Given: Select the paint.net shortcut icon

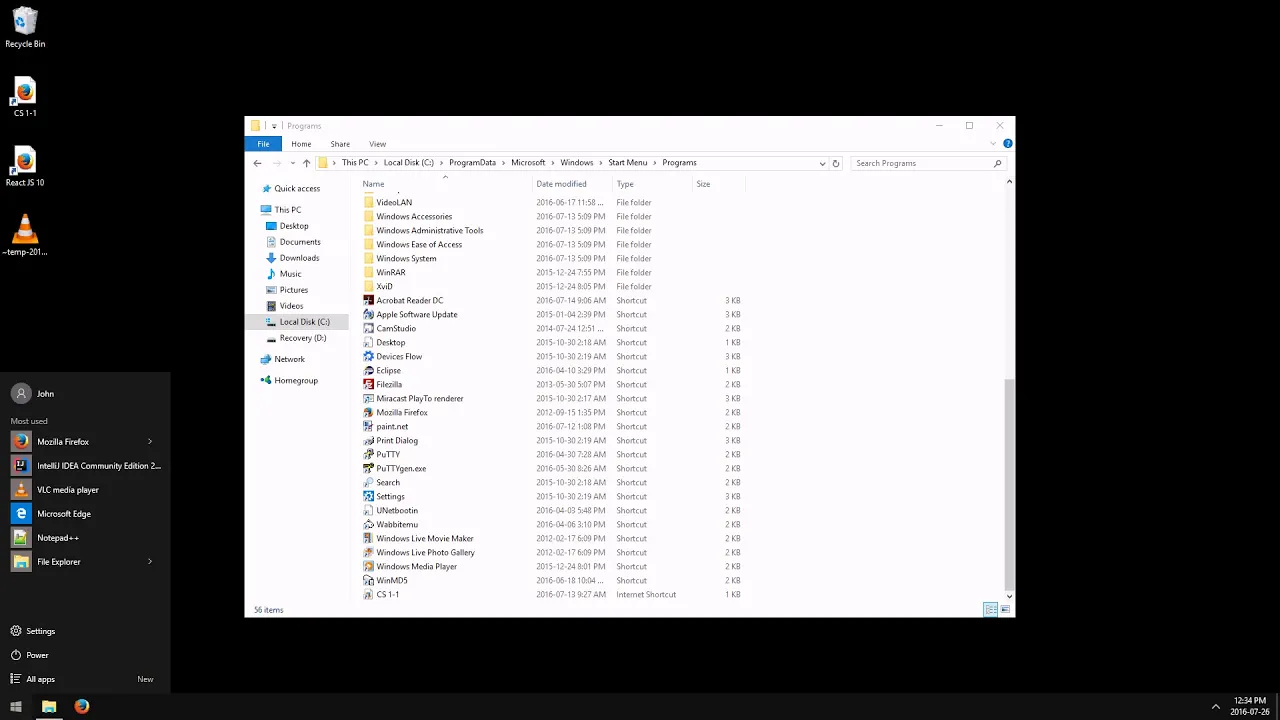Looking at the screenshot, I should pyautogui.click(x=368, y=426).
